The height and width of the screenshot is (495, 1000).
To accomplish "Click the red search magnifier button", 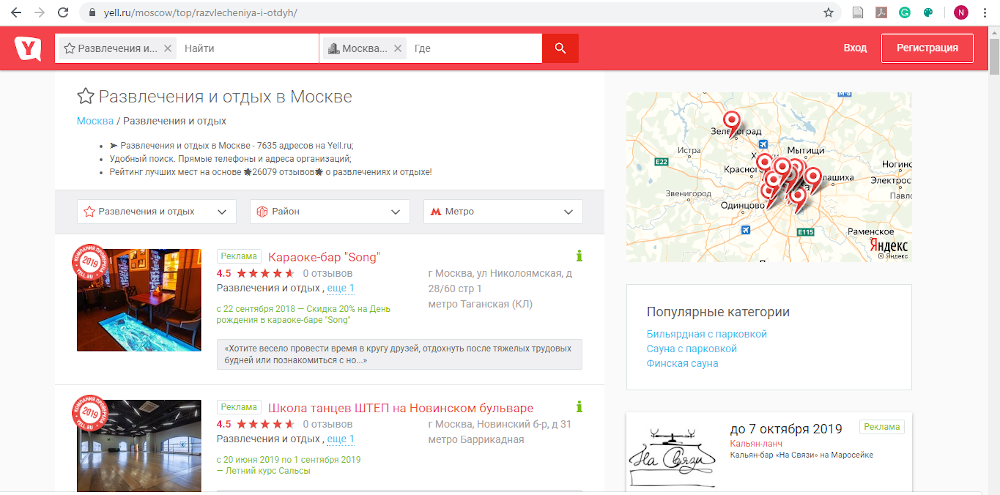I will point(560,48).
